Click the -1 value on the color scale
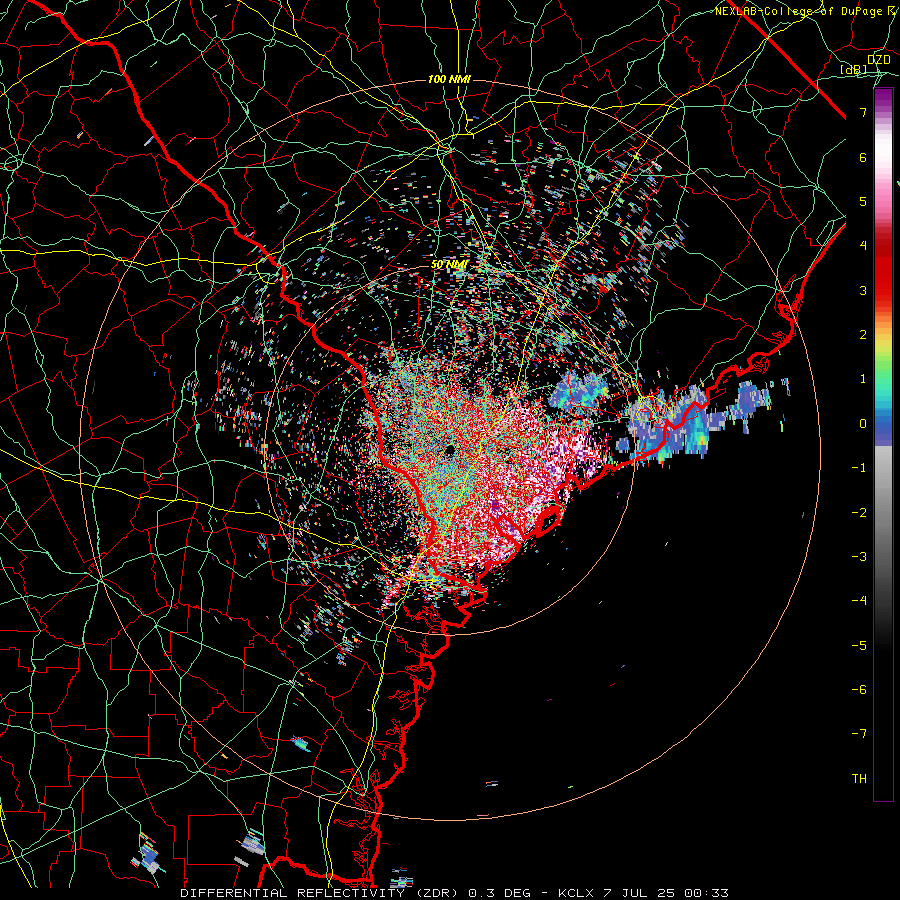 tap(859, 468)
